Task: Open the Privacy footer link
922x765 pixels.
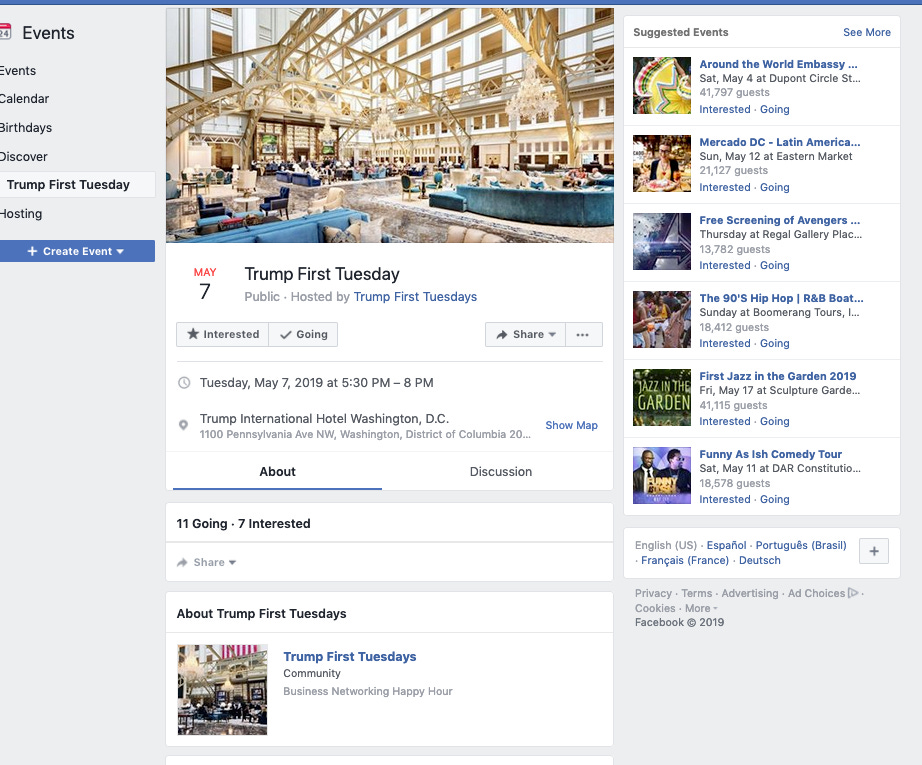Action: (x=653, y=593)
